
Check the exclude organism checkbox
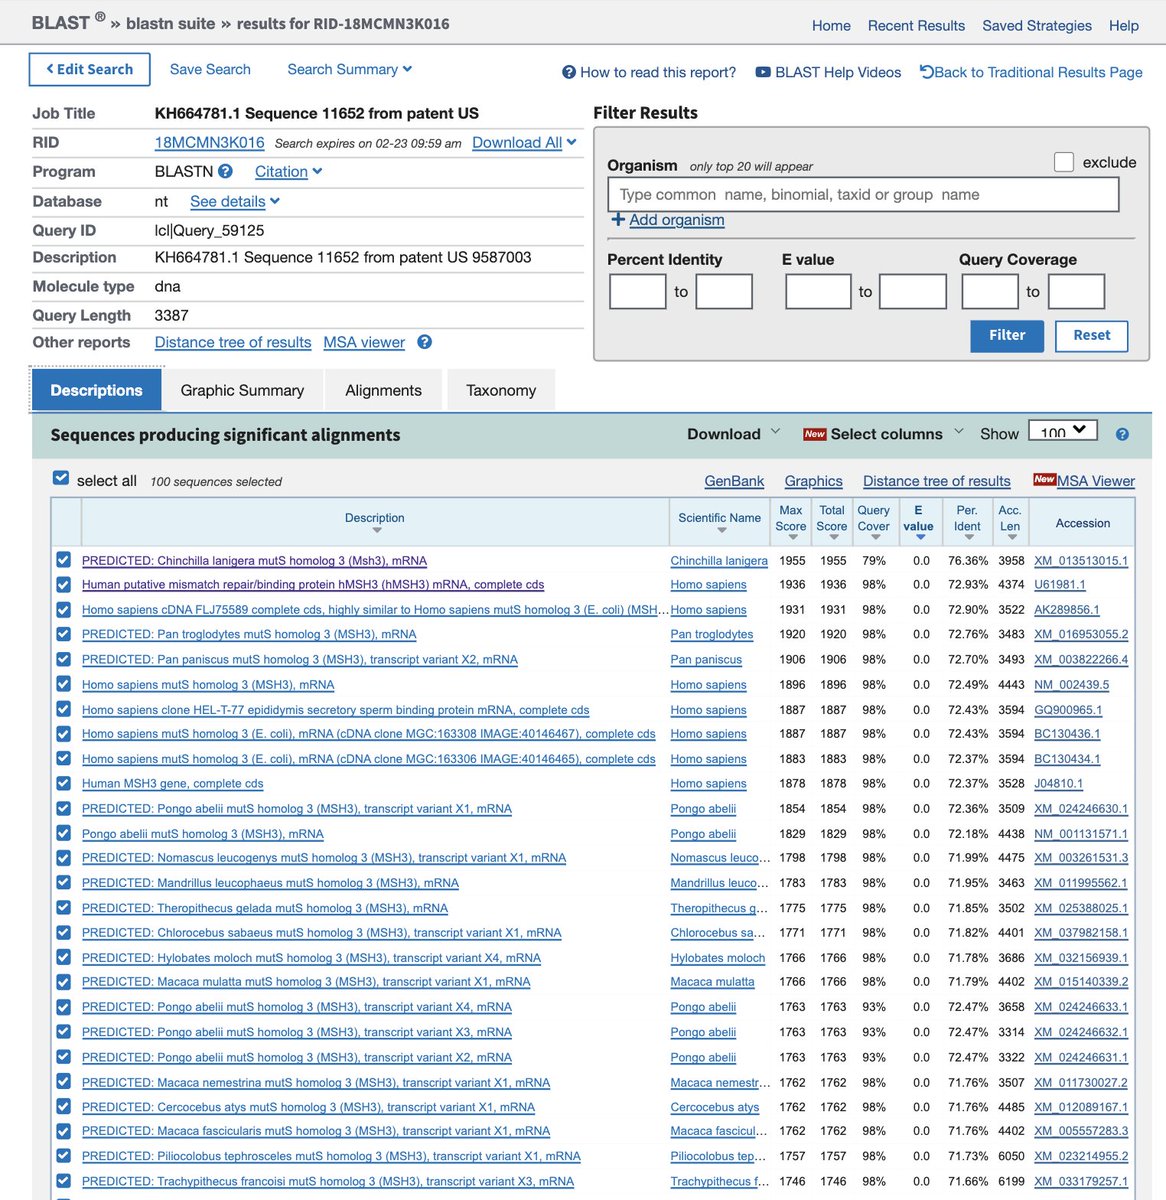pyautogui.click(x=1064, y=162)
